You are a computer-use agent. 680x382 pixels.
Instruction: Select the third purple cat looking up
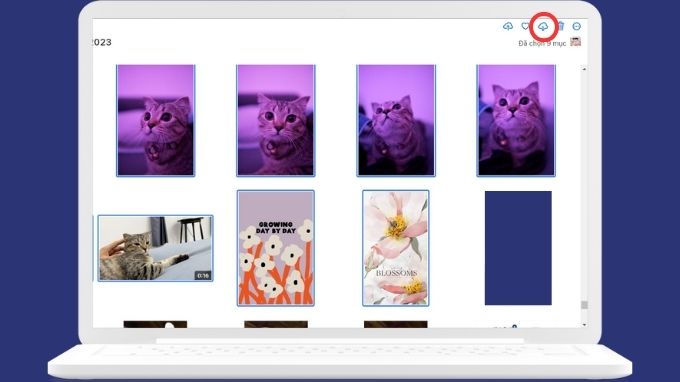pyautogui.click(x=396, y=121)
